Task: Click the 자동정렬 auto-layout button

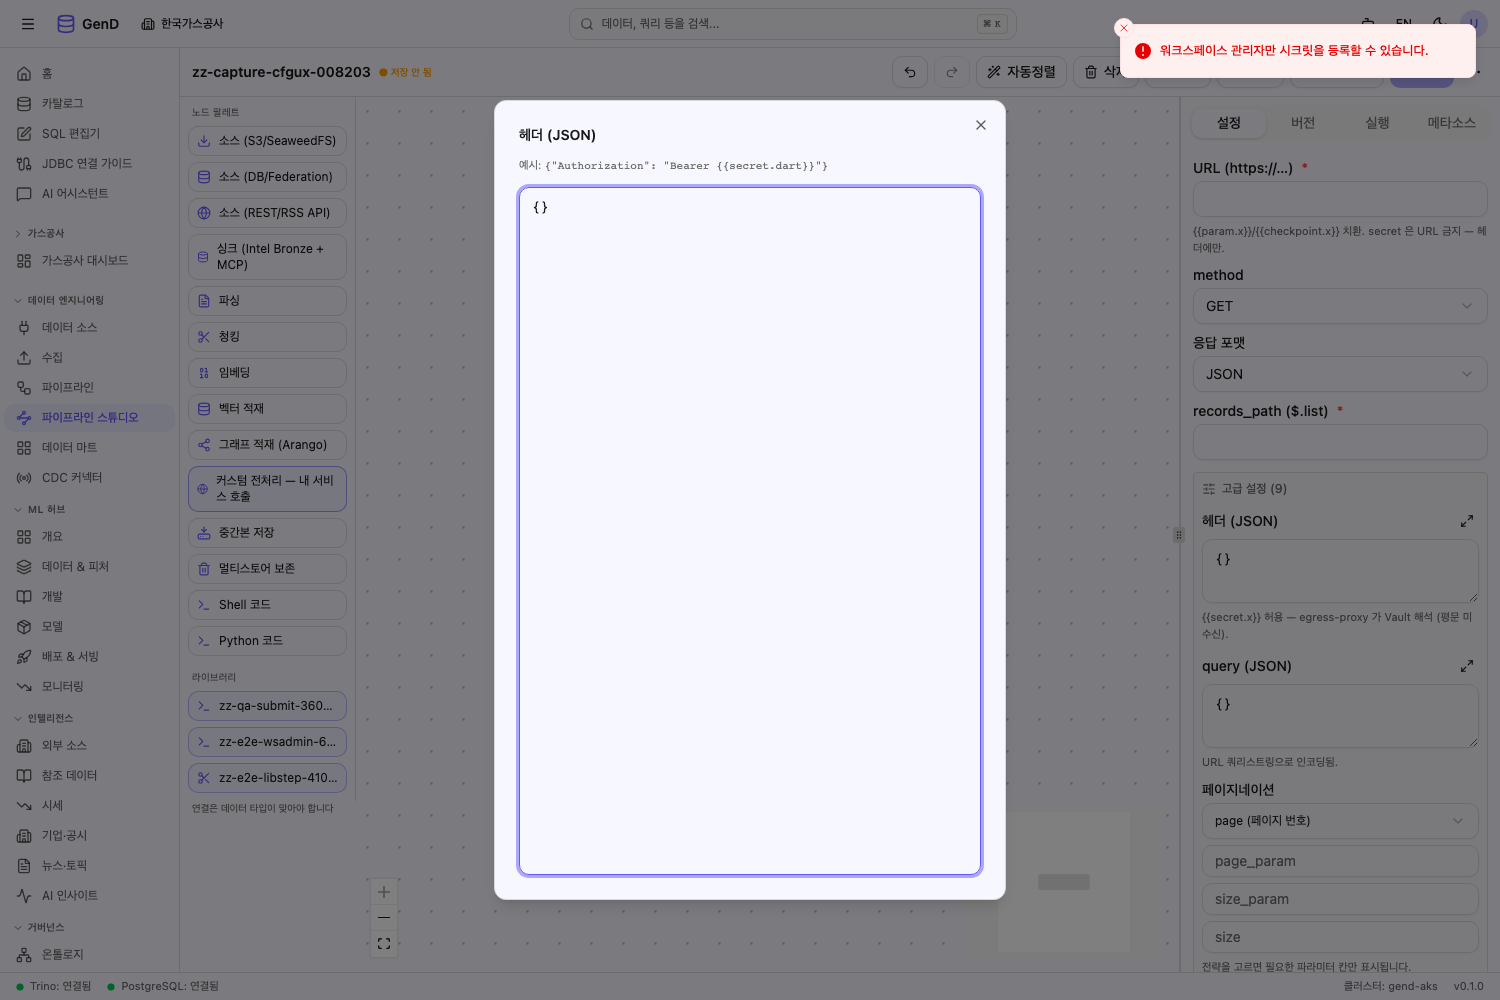Action: pyautogui.click(x=1021, y=72)
